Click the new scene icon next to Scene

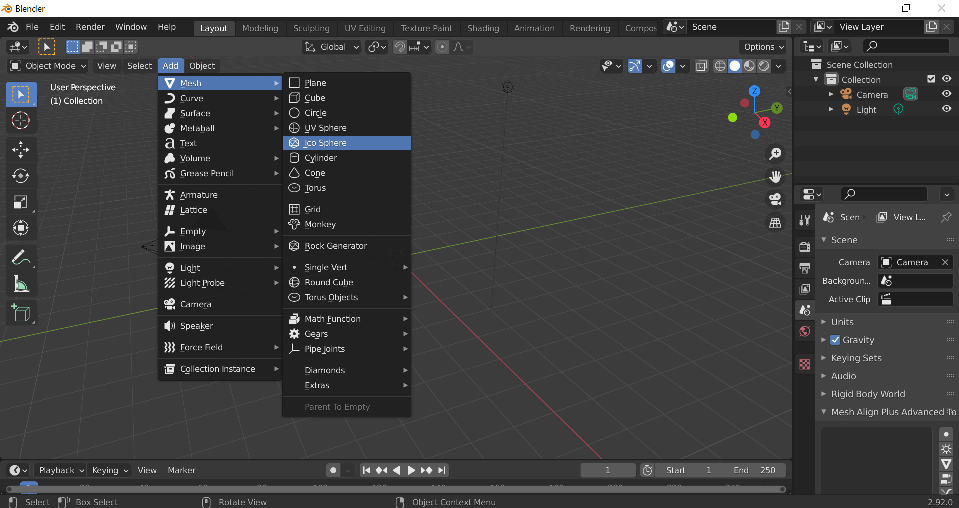point(783,27)
